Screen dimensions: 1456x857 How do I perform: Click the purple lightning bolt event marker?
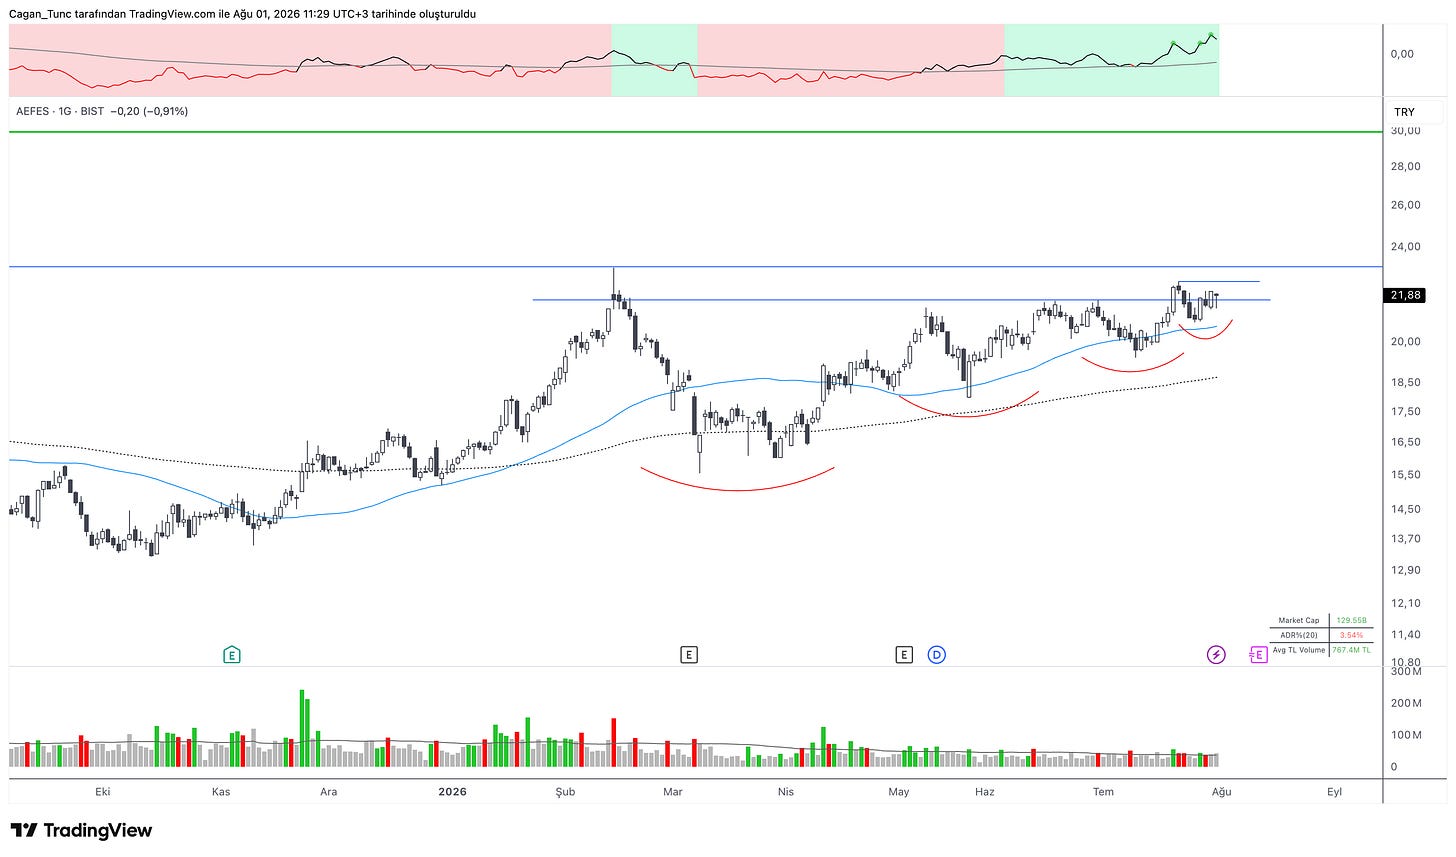point(1216,655)
